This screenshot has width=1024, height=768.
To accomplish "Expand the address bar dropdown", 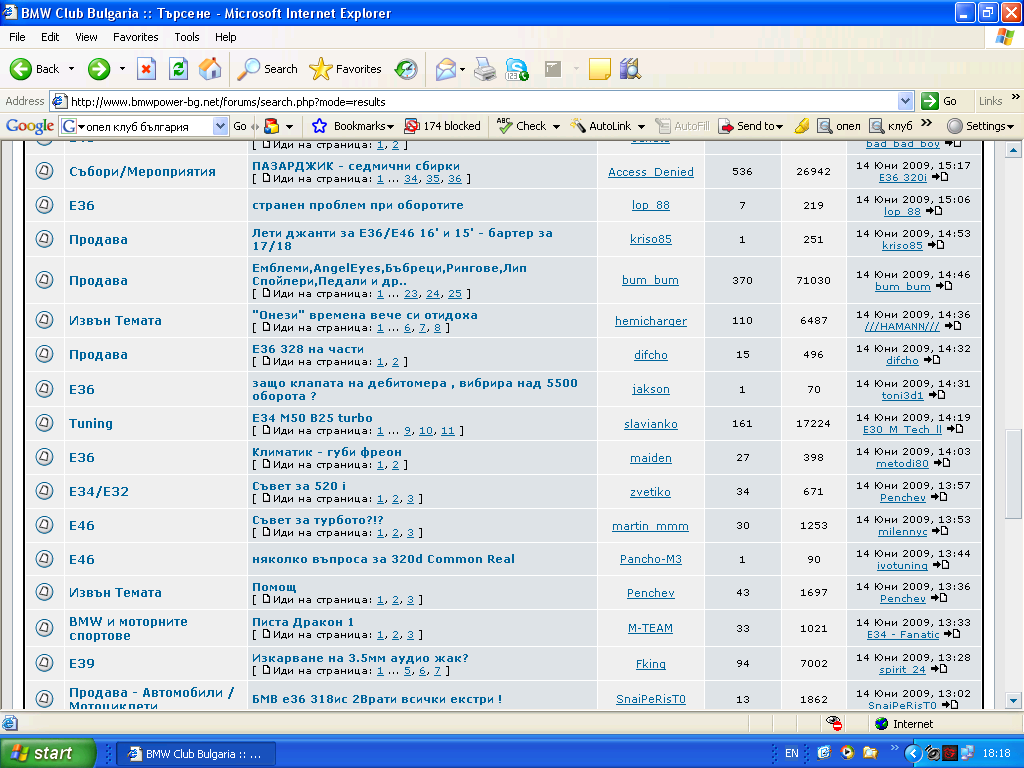I will 905,101.
